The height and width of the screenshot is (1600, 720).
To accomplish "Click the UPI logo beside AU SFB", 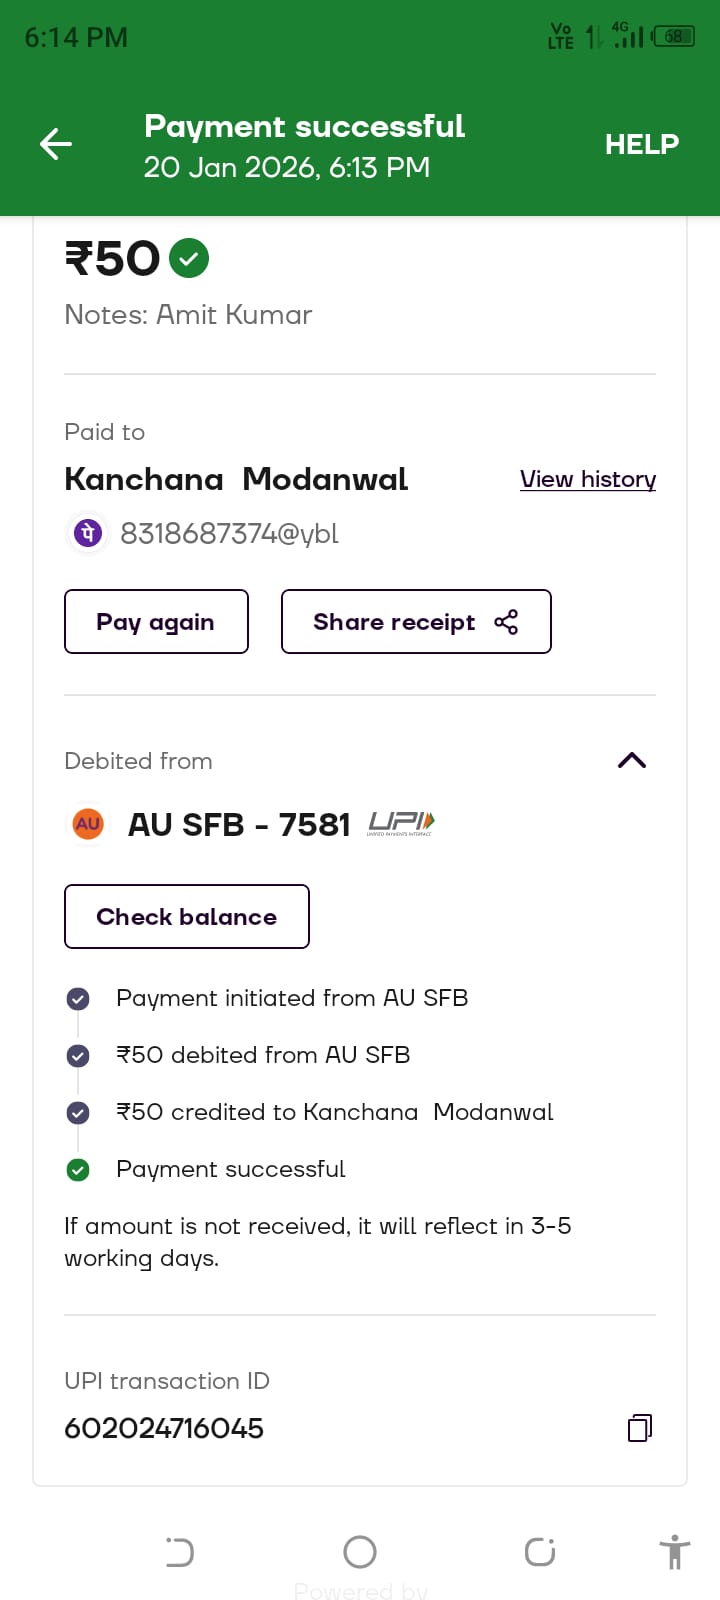I will [x=400, y=824].
